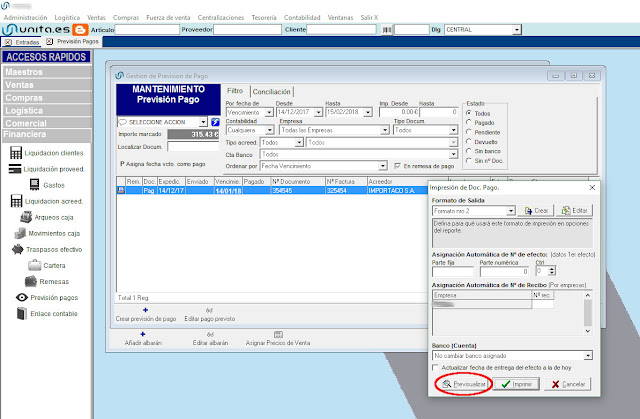640x419 pixels.
Task: Open Previsión pagos eye icon
Action: click(x=21, y=297)
